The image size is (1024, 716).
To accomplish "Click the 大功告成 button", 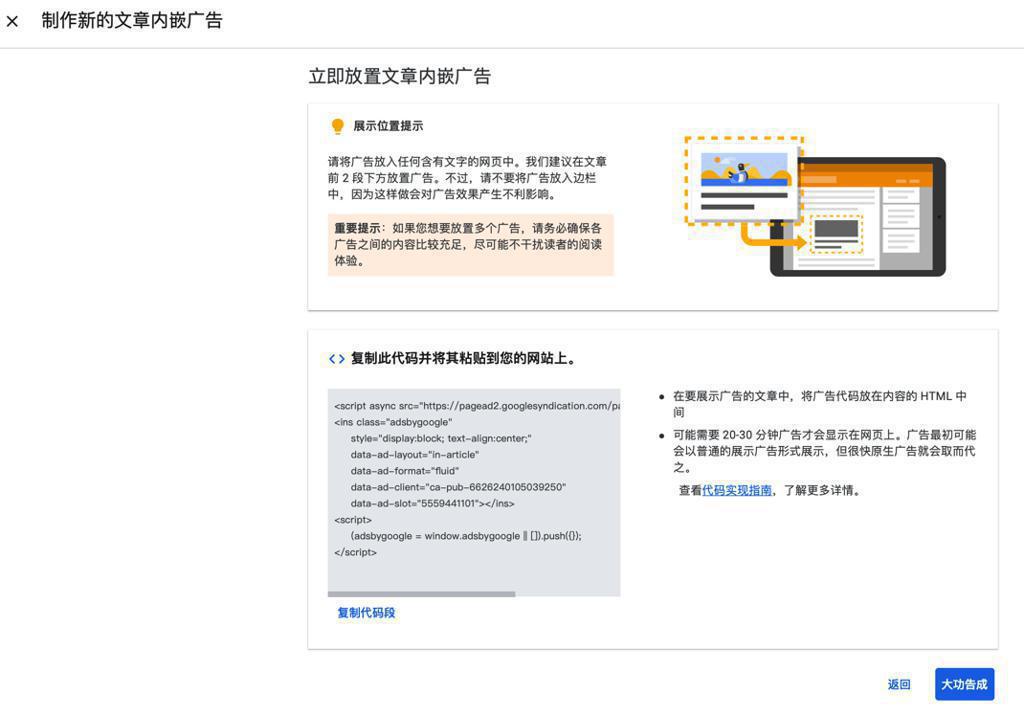I will pyautogui.click(x=964, y=684).
